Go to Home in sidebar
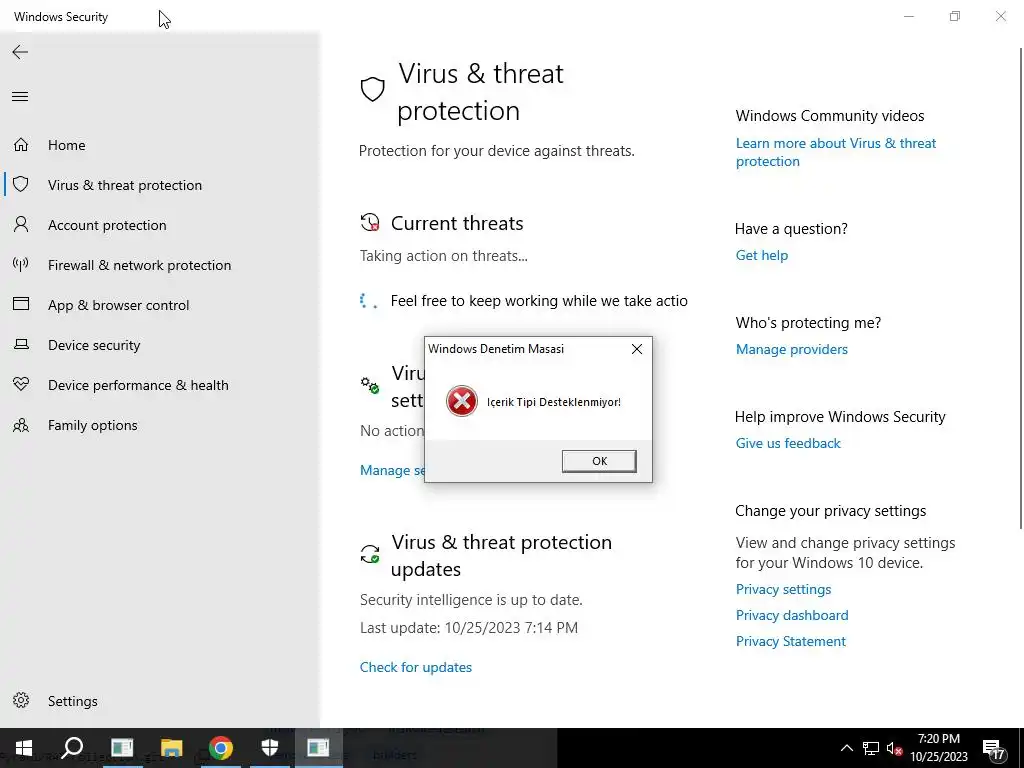This screenshot has height=768, width=1024. 67,145
